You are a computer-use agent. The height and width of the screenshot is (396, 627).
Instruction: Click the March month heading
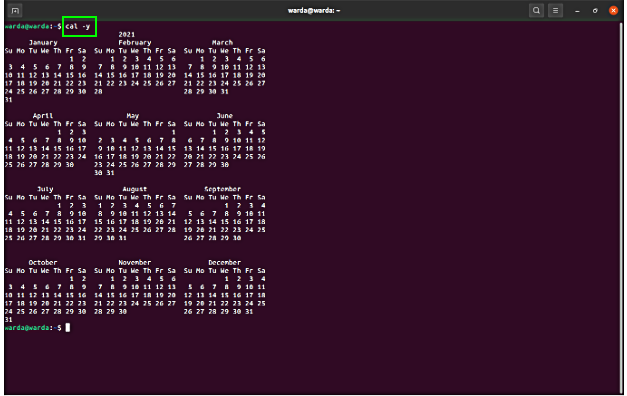(222, 42)
